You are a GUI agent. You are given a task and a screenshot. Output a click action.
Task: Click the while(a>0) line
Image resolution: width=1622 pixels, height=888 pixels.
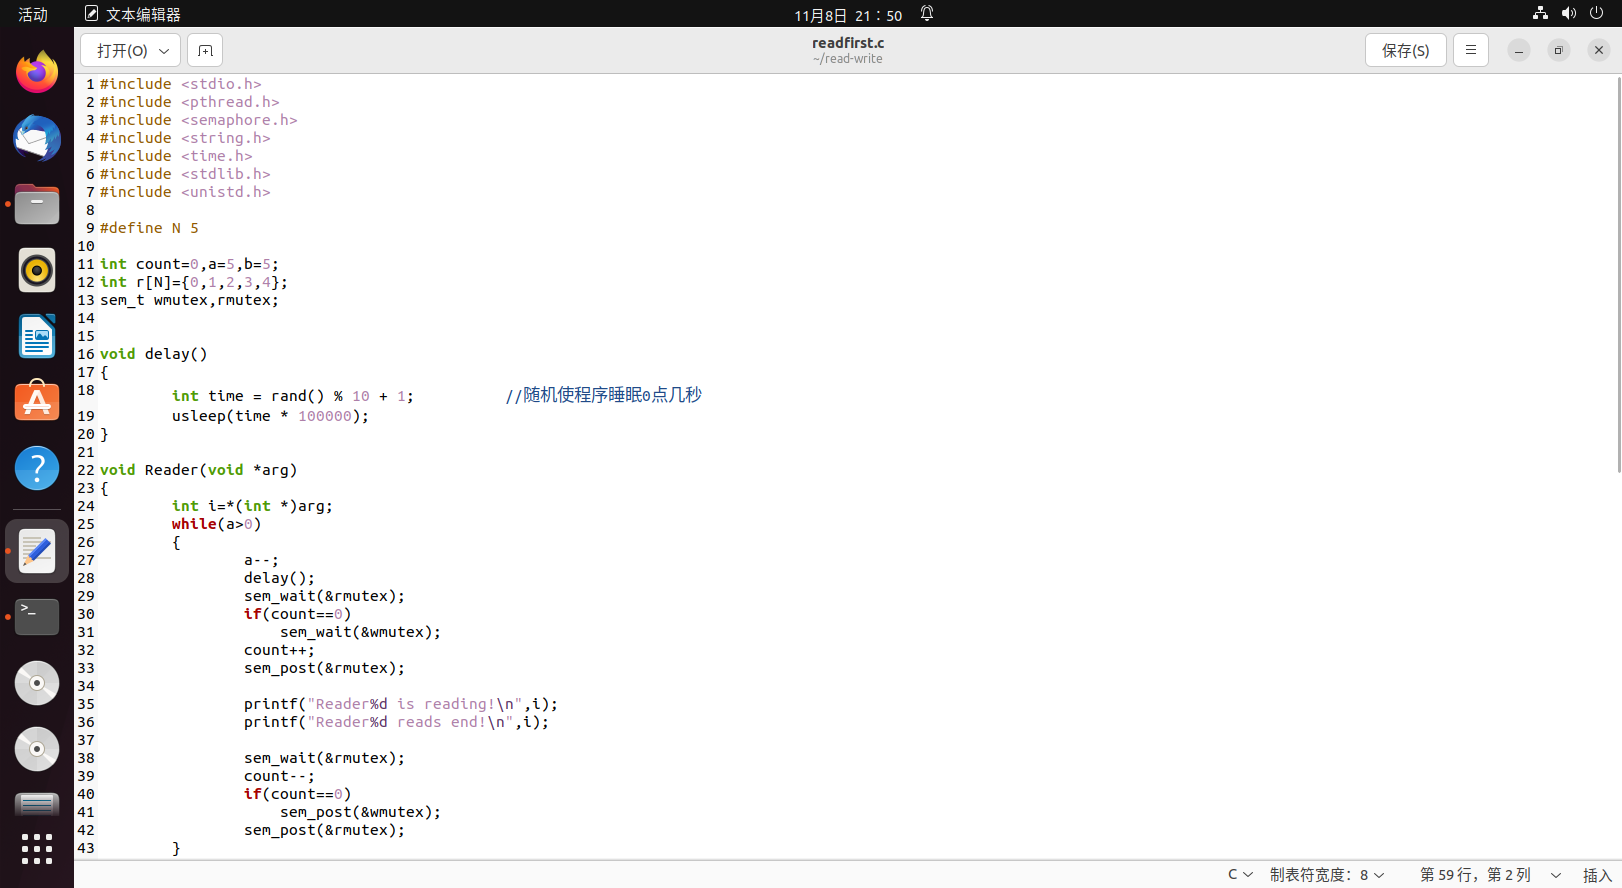point(216,524)
